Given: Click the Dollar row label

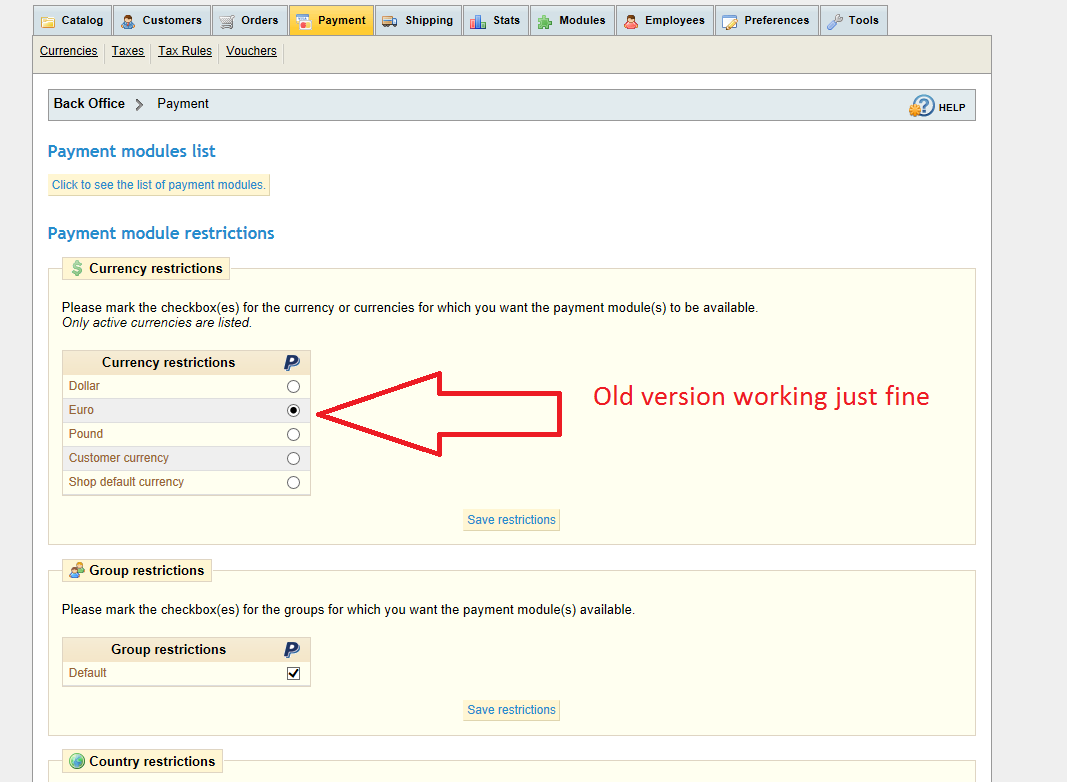Looking at the screenshot, I should point(84,386).
